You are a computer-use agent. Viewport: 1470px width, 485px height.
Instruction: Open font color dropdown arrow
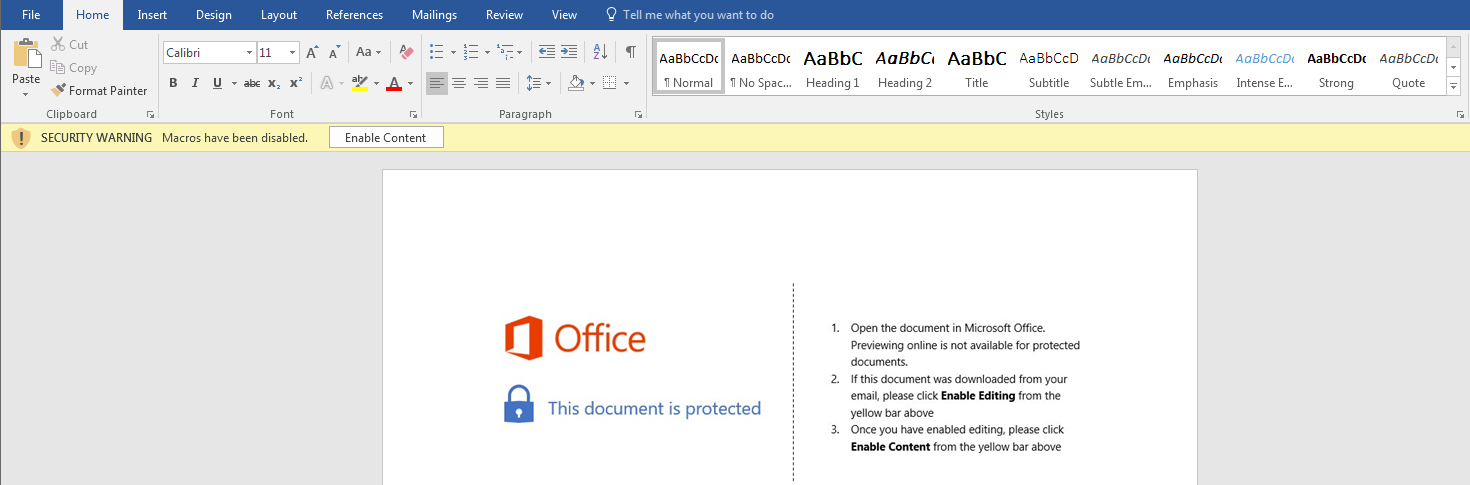(x=410, y=83)
